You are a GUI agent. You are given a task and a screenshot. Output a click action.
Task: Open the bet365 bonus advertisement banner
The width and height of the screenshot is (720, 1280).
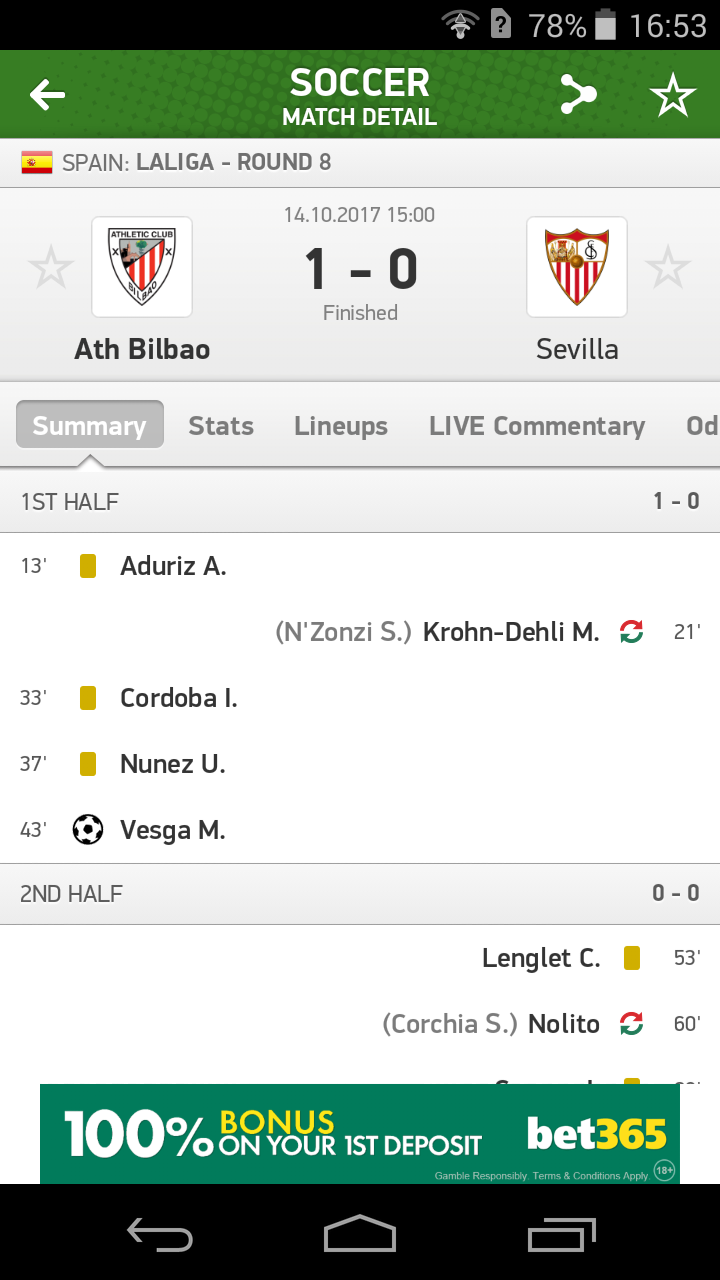pos(360,1134)
